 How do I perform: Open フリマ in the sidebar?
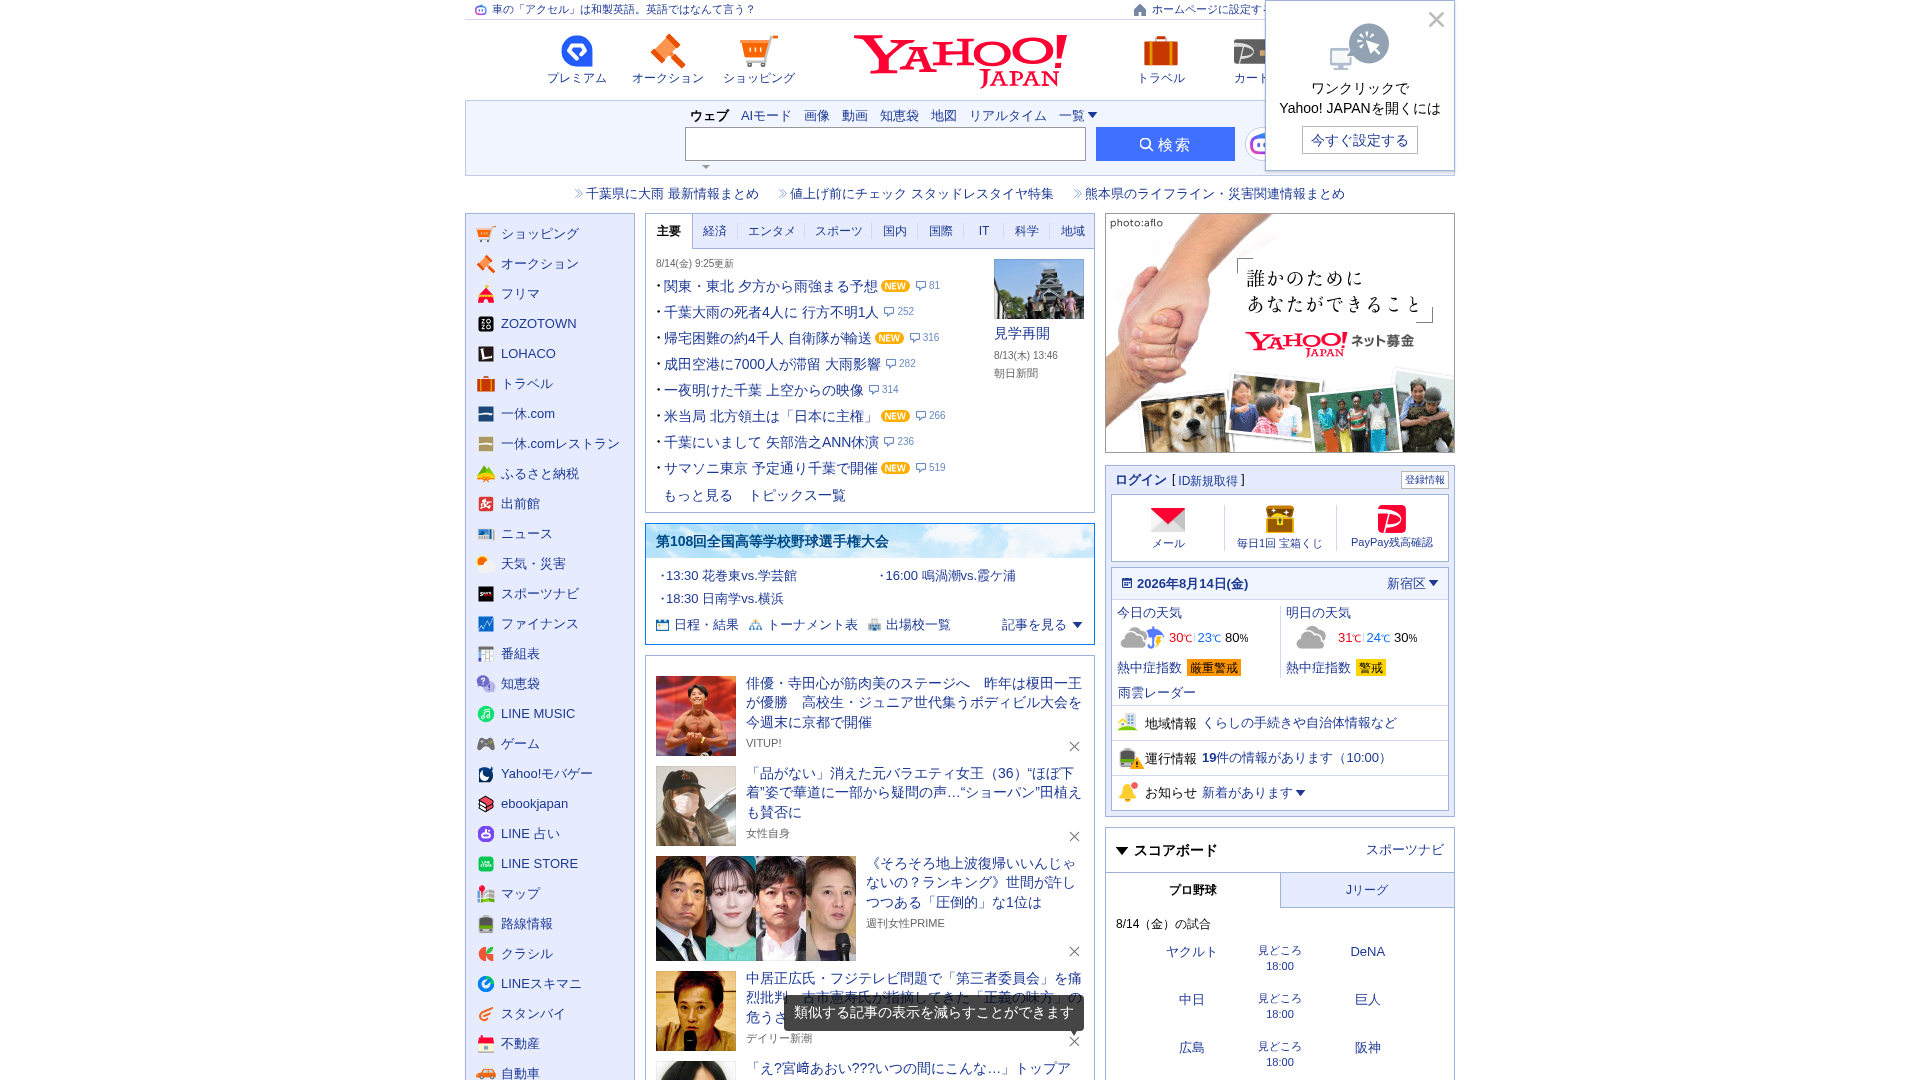pyautogui.click(x=520, y=294)
